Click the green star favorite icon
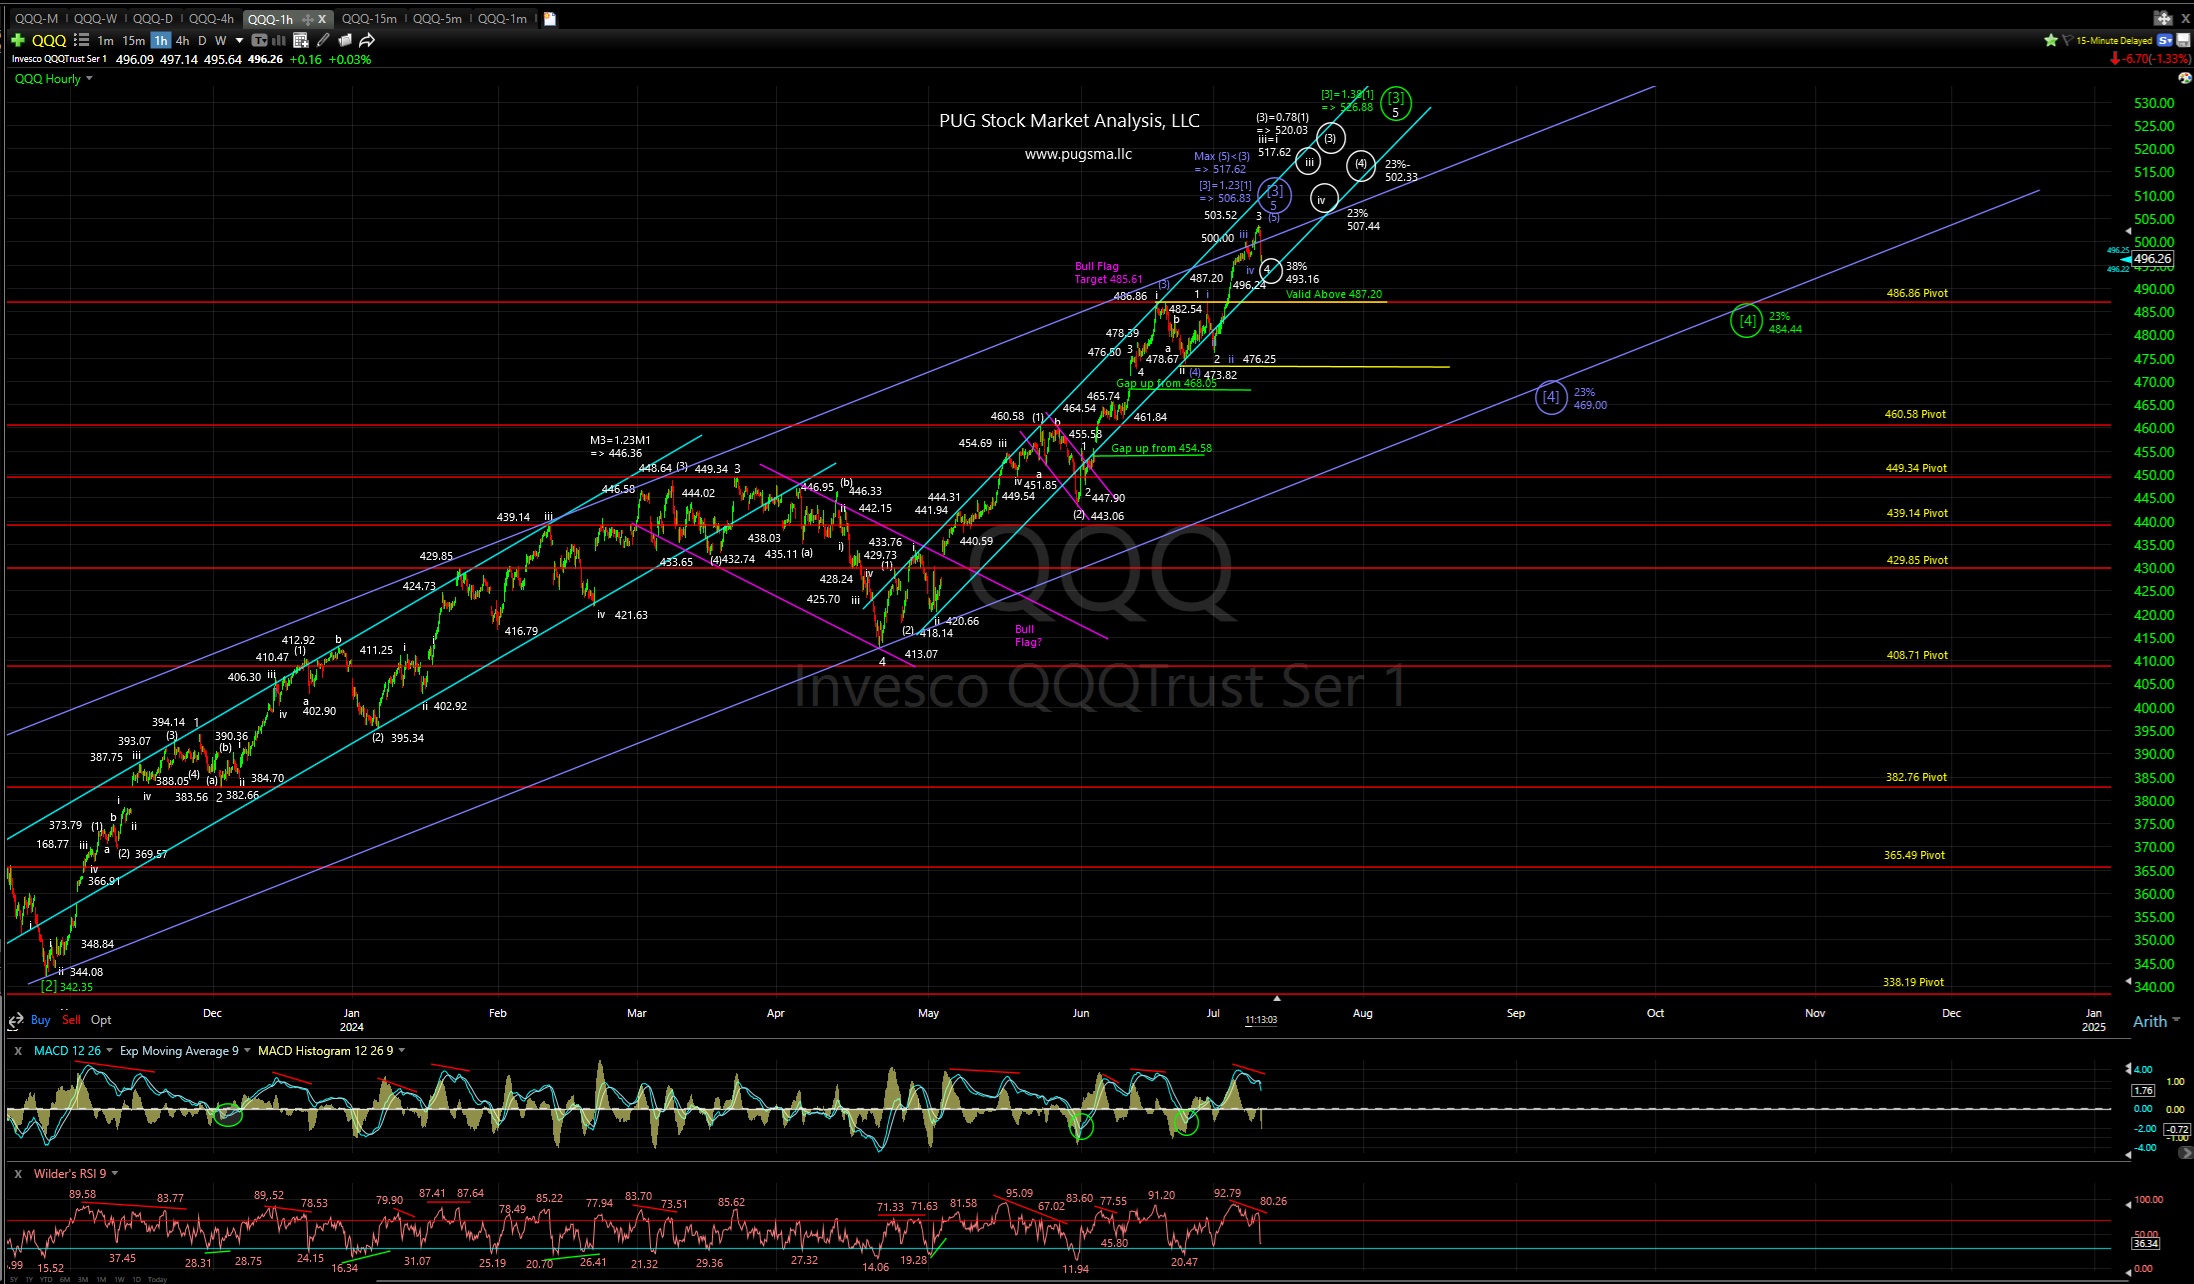Viewport: 2194px width, 1284px height. pyautogui.click(x=2051, y=40)
